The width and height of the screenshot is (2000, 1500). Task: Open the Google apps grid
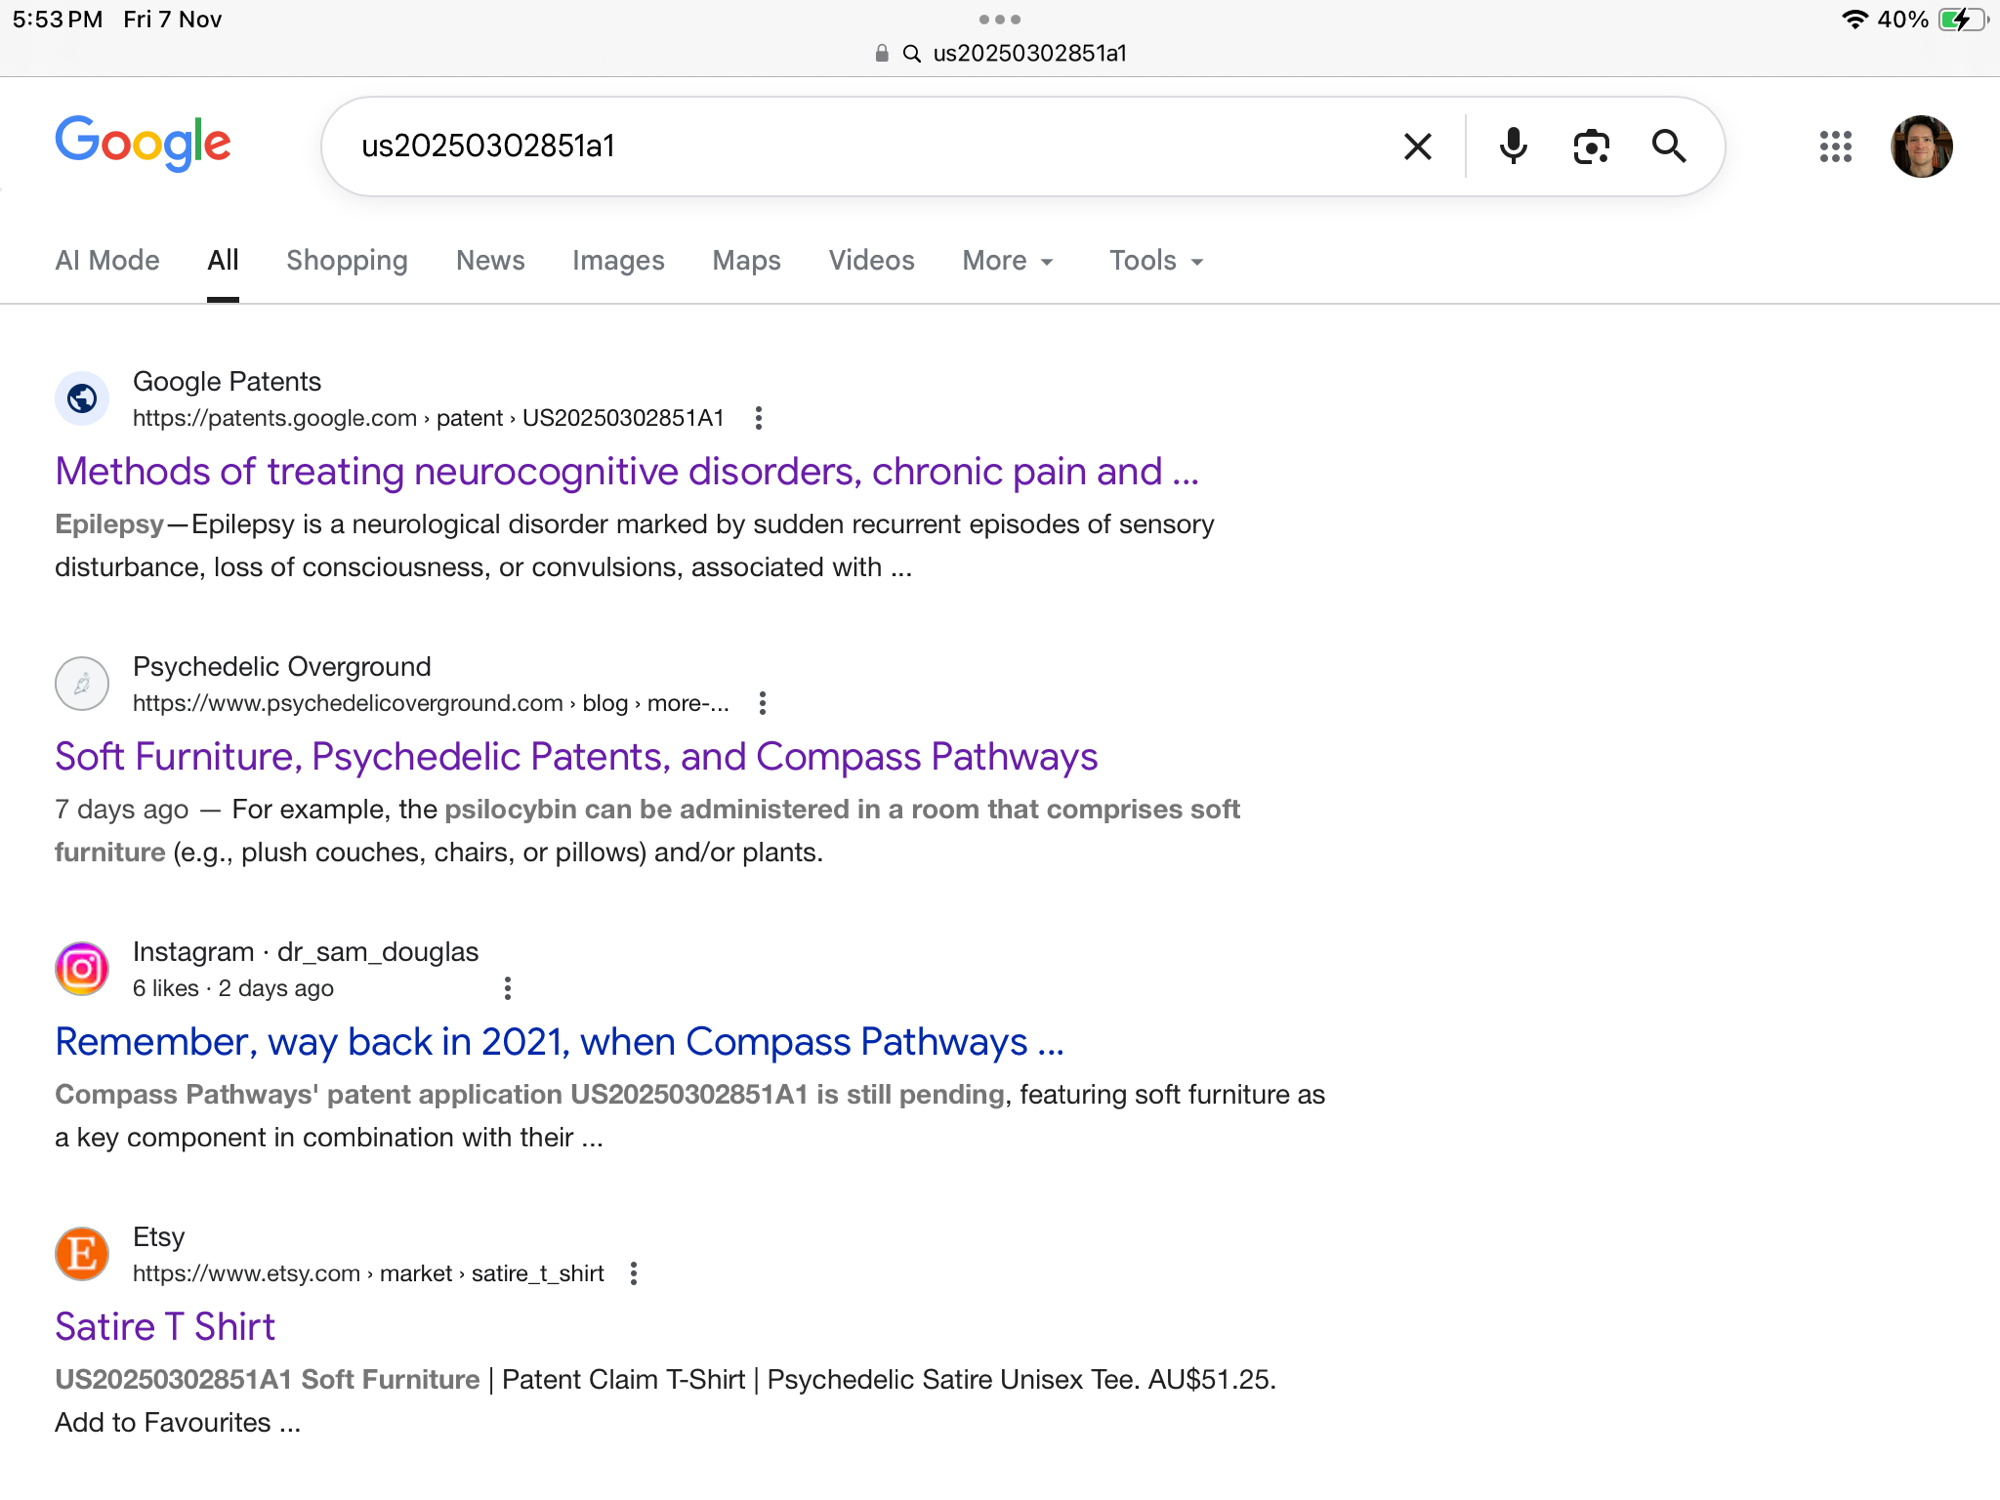[x=1835, y=147]
